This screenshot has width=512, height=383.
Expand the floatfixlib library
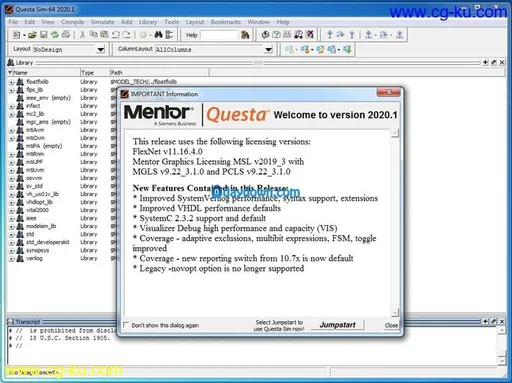click(11, 82)
